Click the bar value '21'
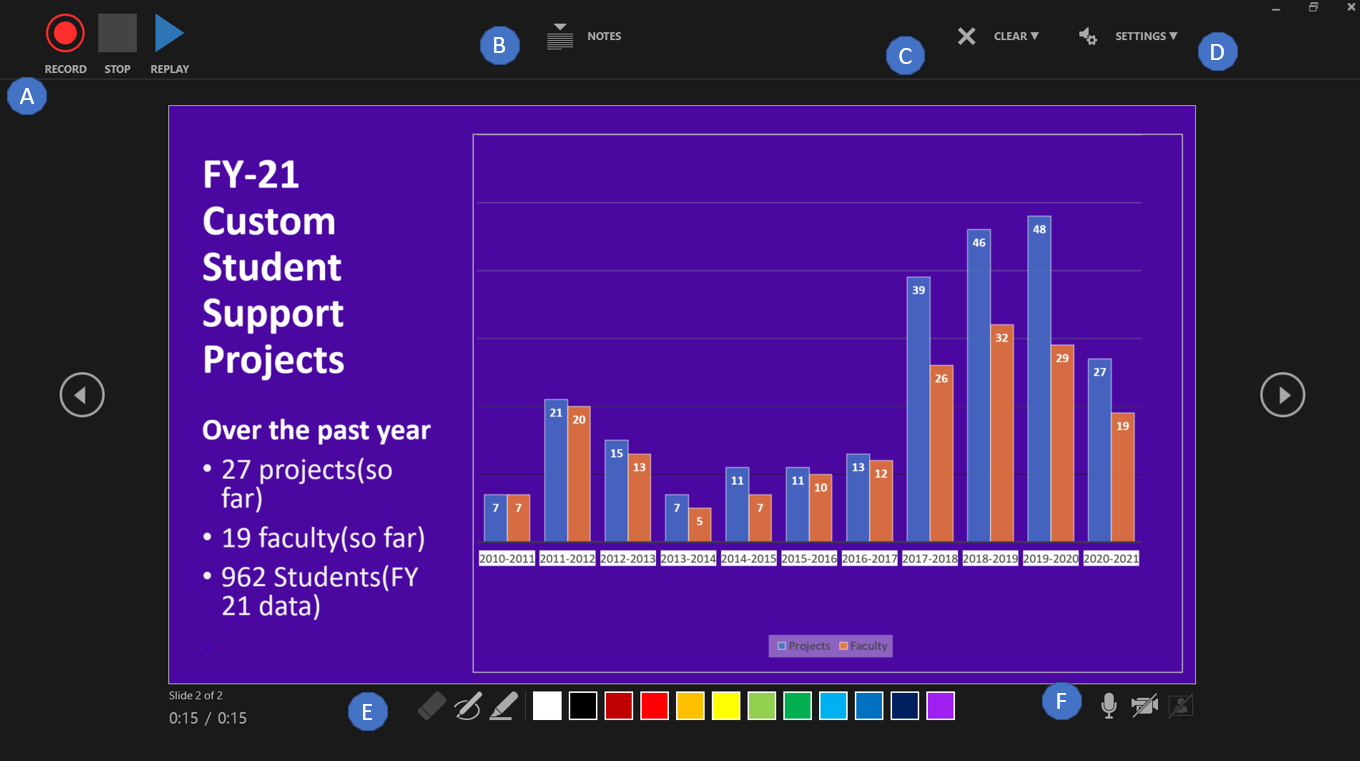The image size is (1360, 761). coord(556,413)
